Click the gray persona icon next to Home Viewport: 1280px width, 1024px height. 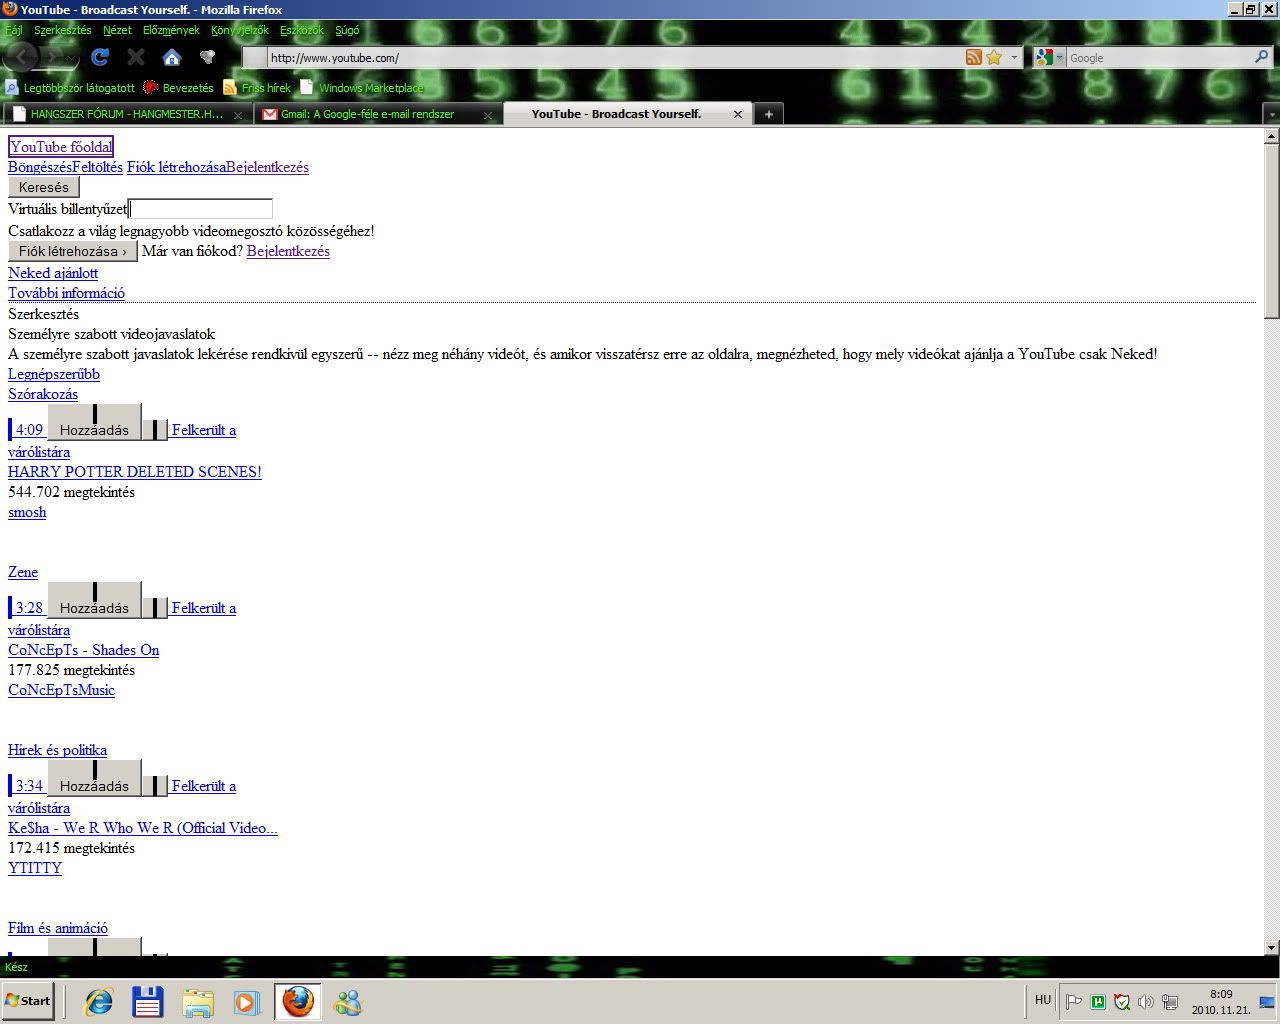point(207,57)
